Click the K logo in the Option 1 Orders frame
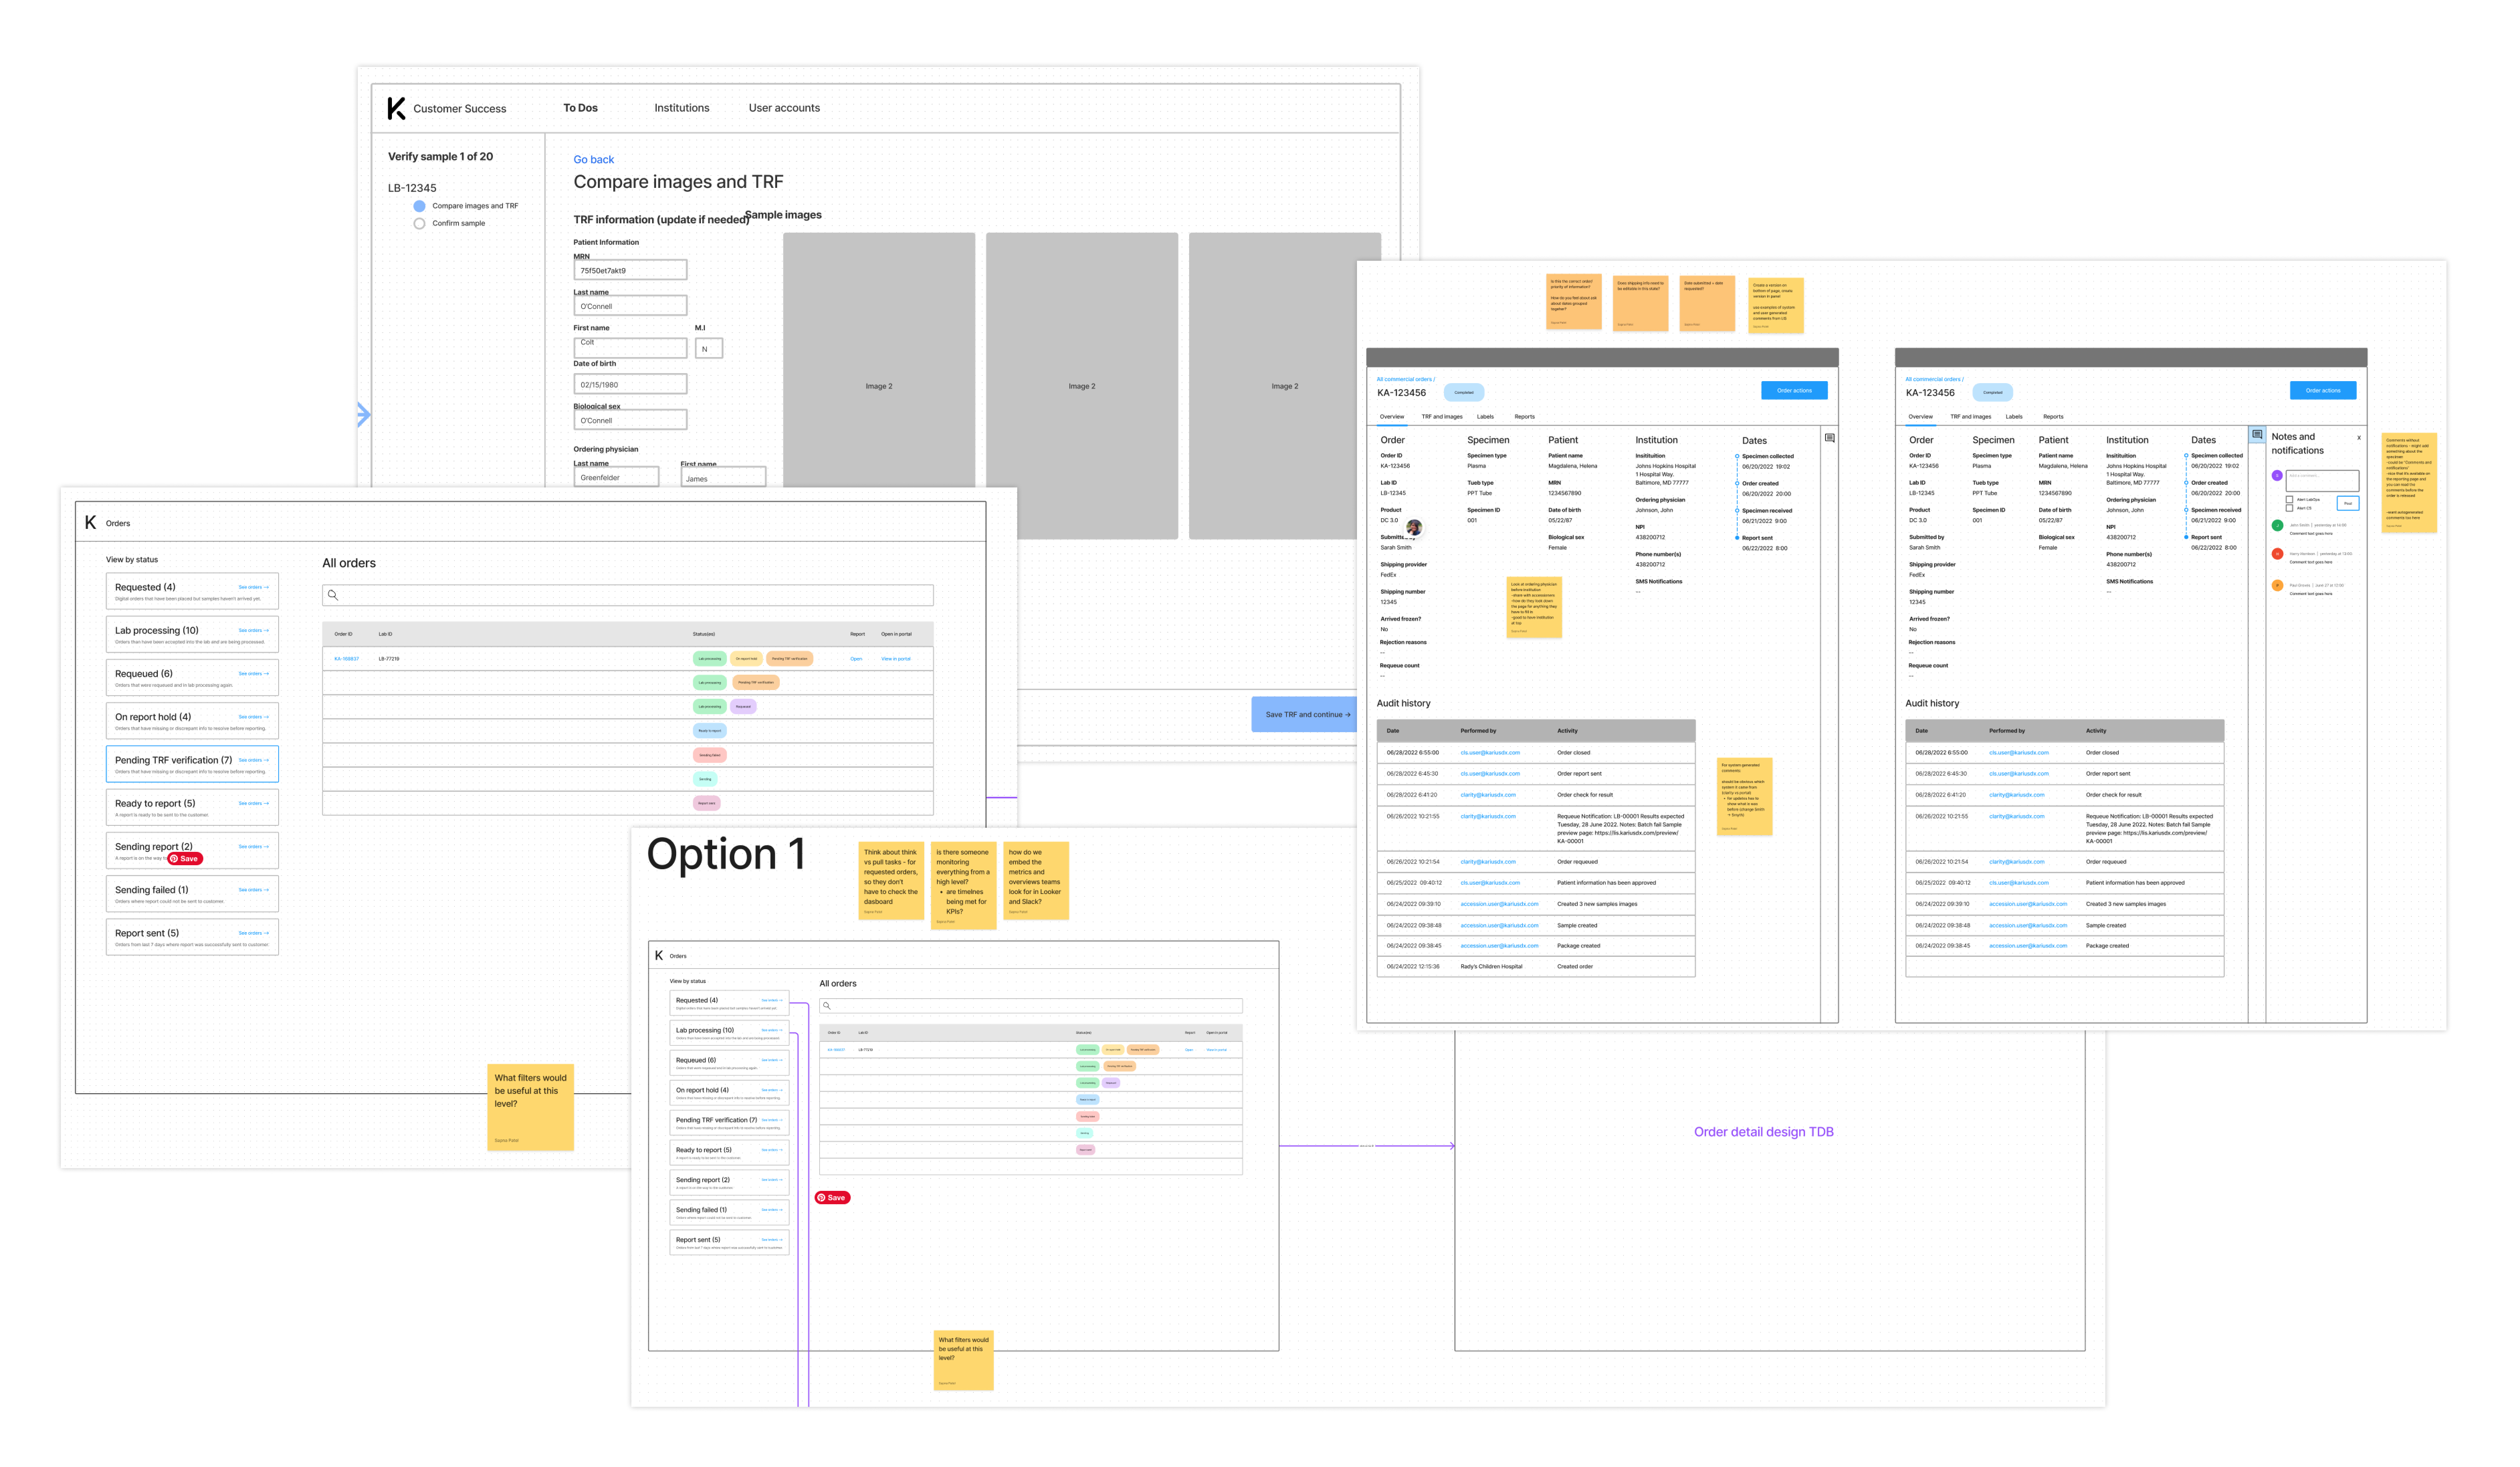Screen dimensions: 2520x1467 tap(659, 955)
